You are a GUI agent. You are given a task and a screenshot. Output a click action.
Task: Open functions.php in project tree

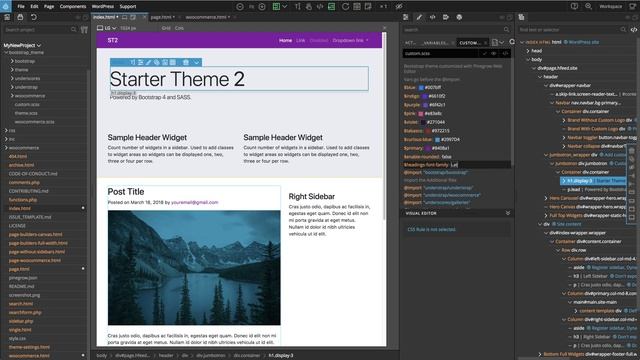point(23,200)
